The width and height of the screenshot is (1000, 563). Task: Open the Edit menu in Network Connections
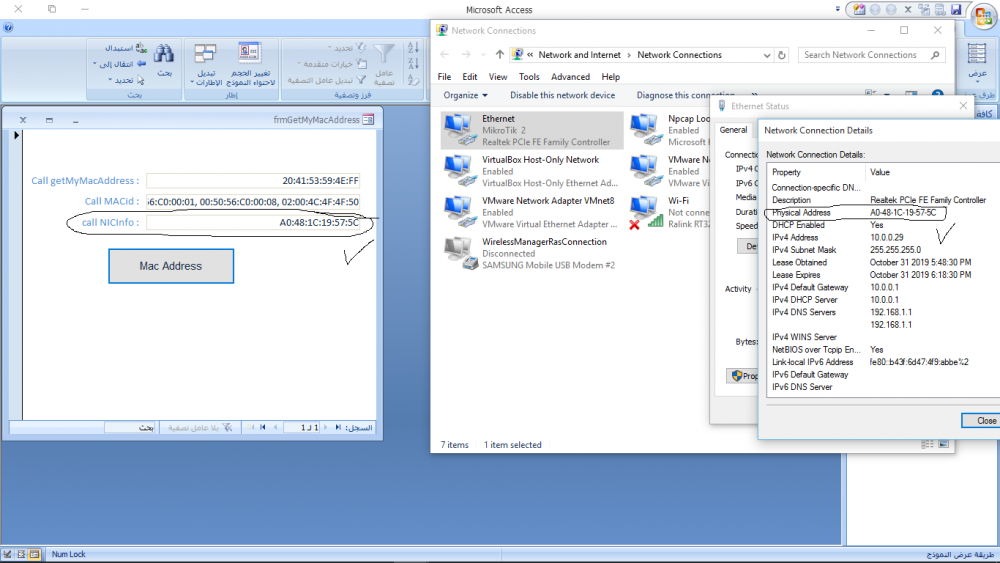(x=470, y=77)
